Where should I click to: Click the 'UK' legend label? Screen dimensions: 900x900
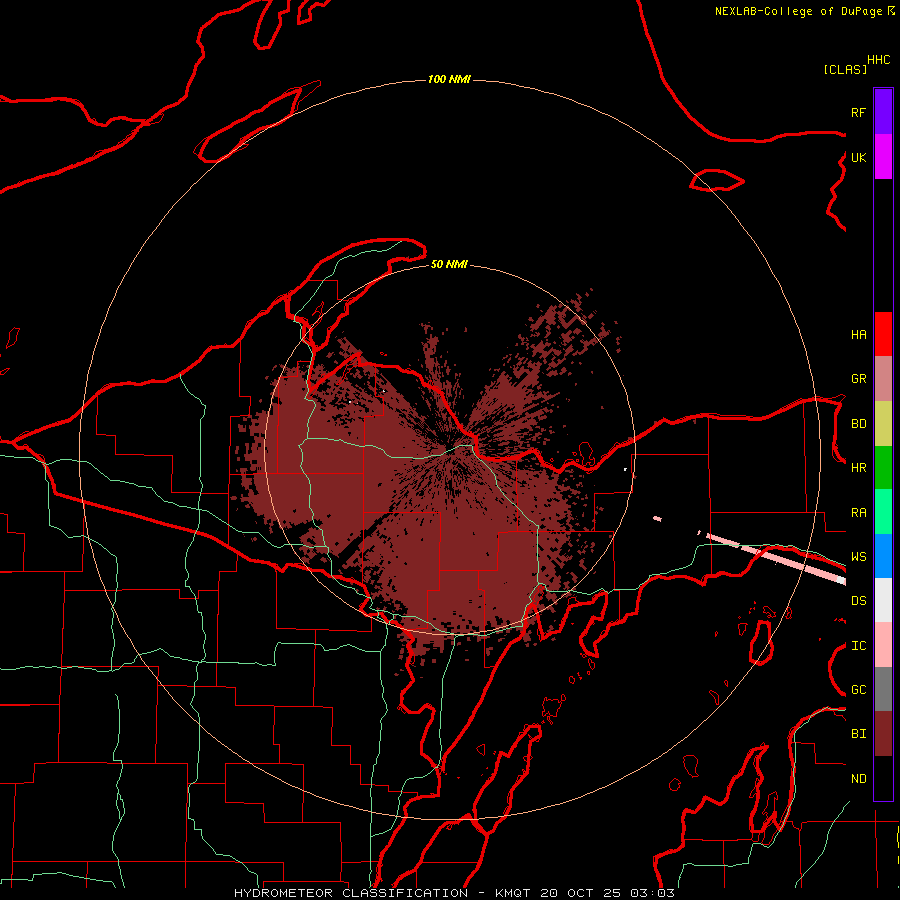click(x=858, y=157)
